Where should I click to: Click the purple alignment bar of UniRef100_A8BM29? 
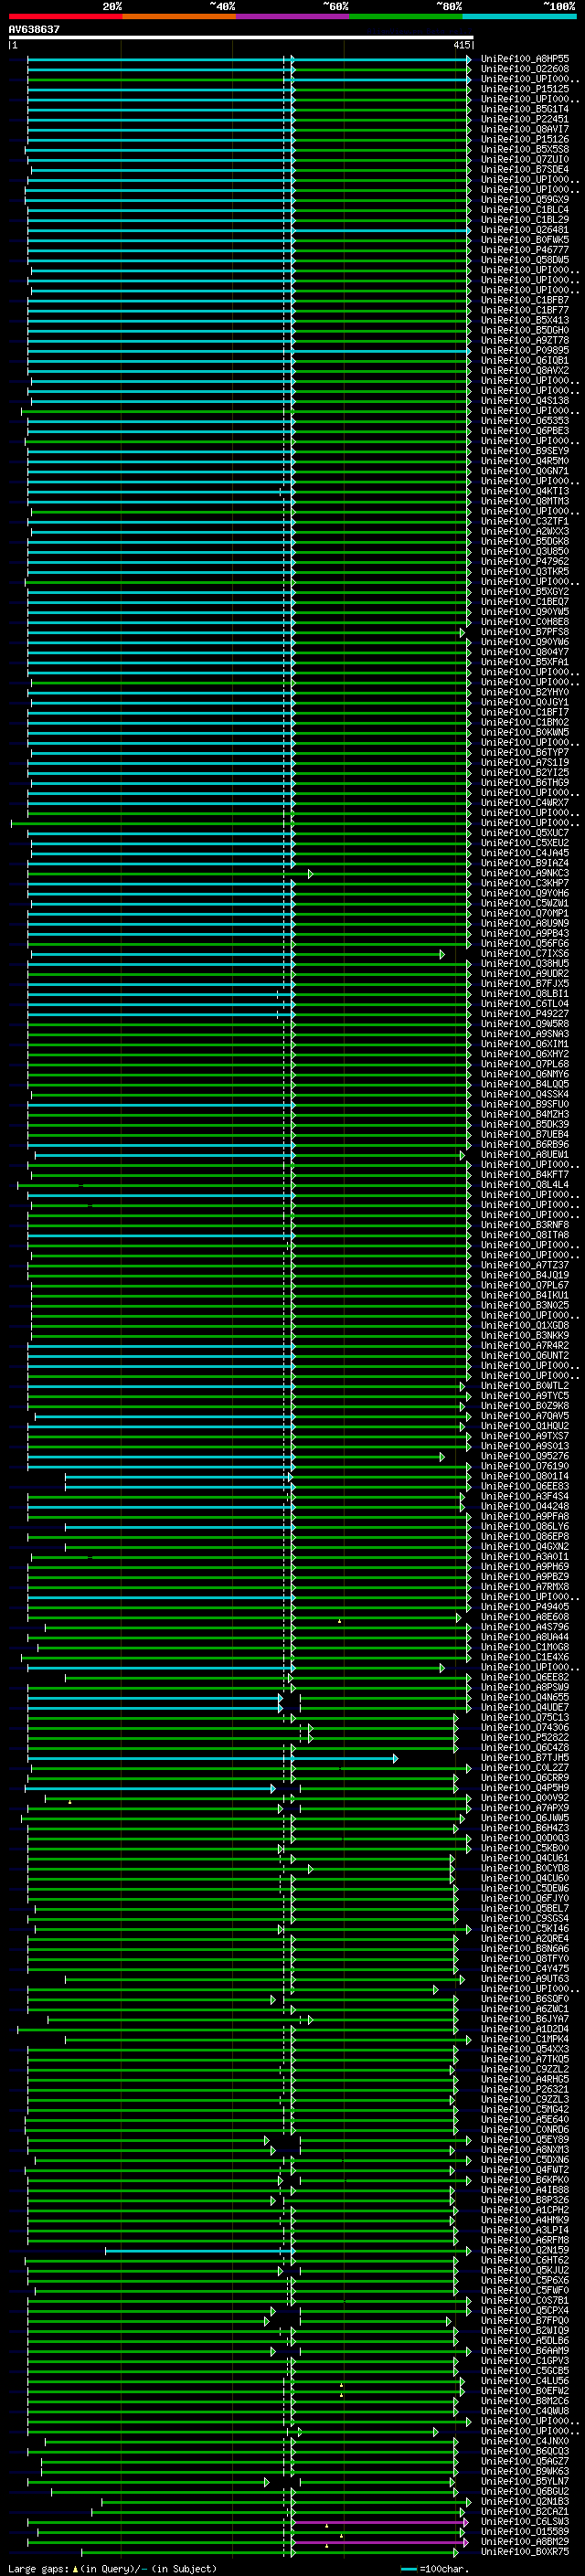[379, 2543]
